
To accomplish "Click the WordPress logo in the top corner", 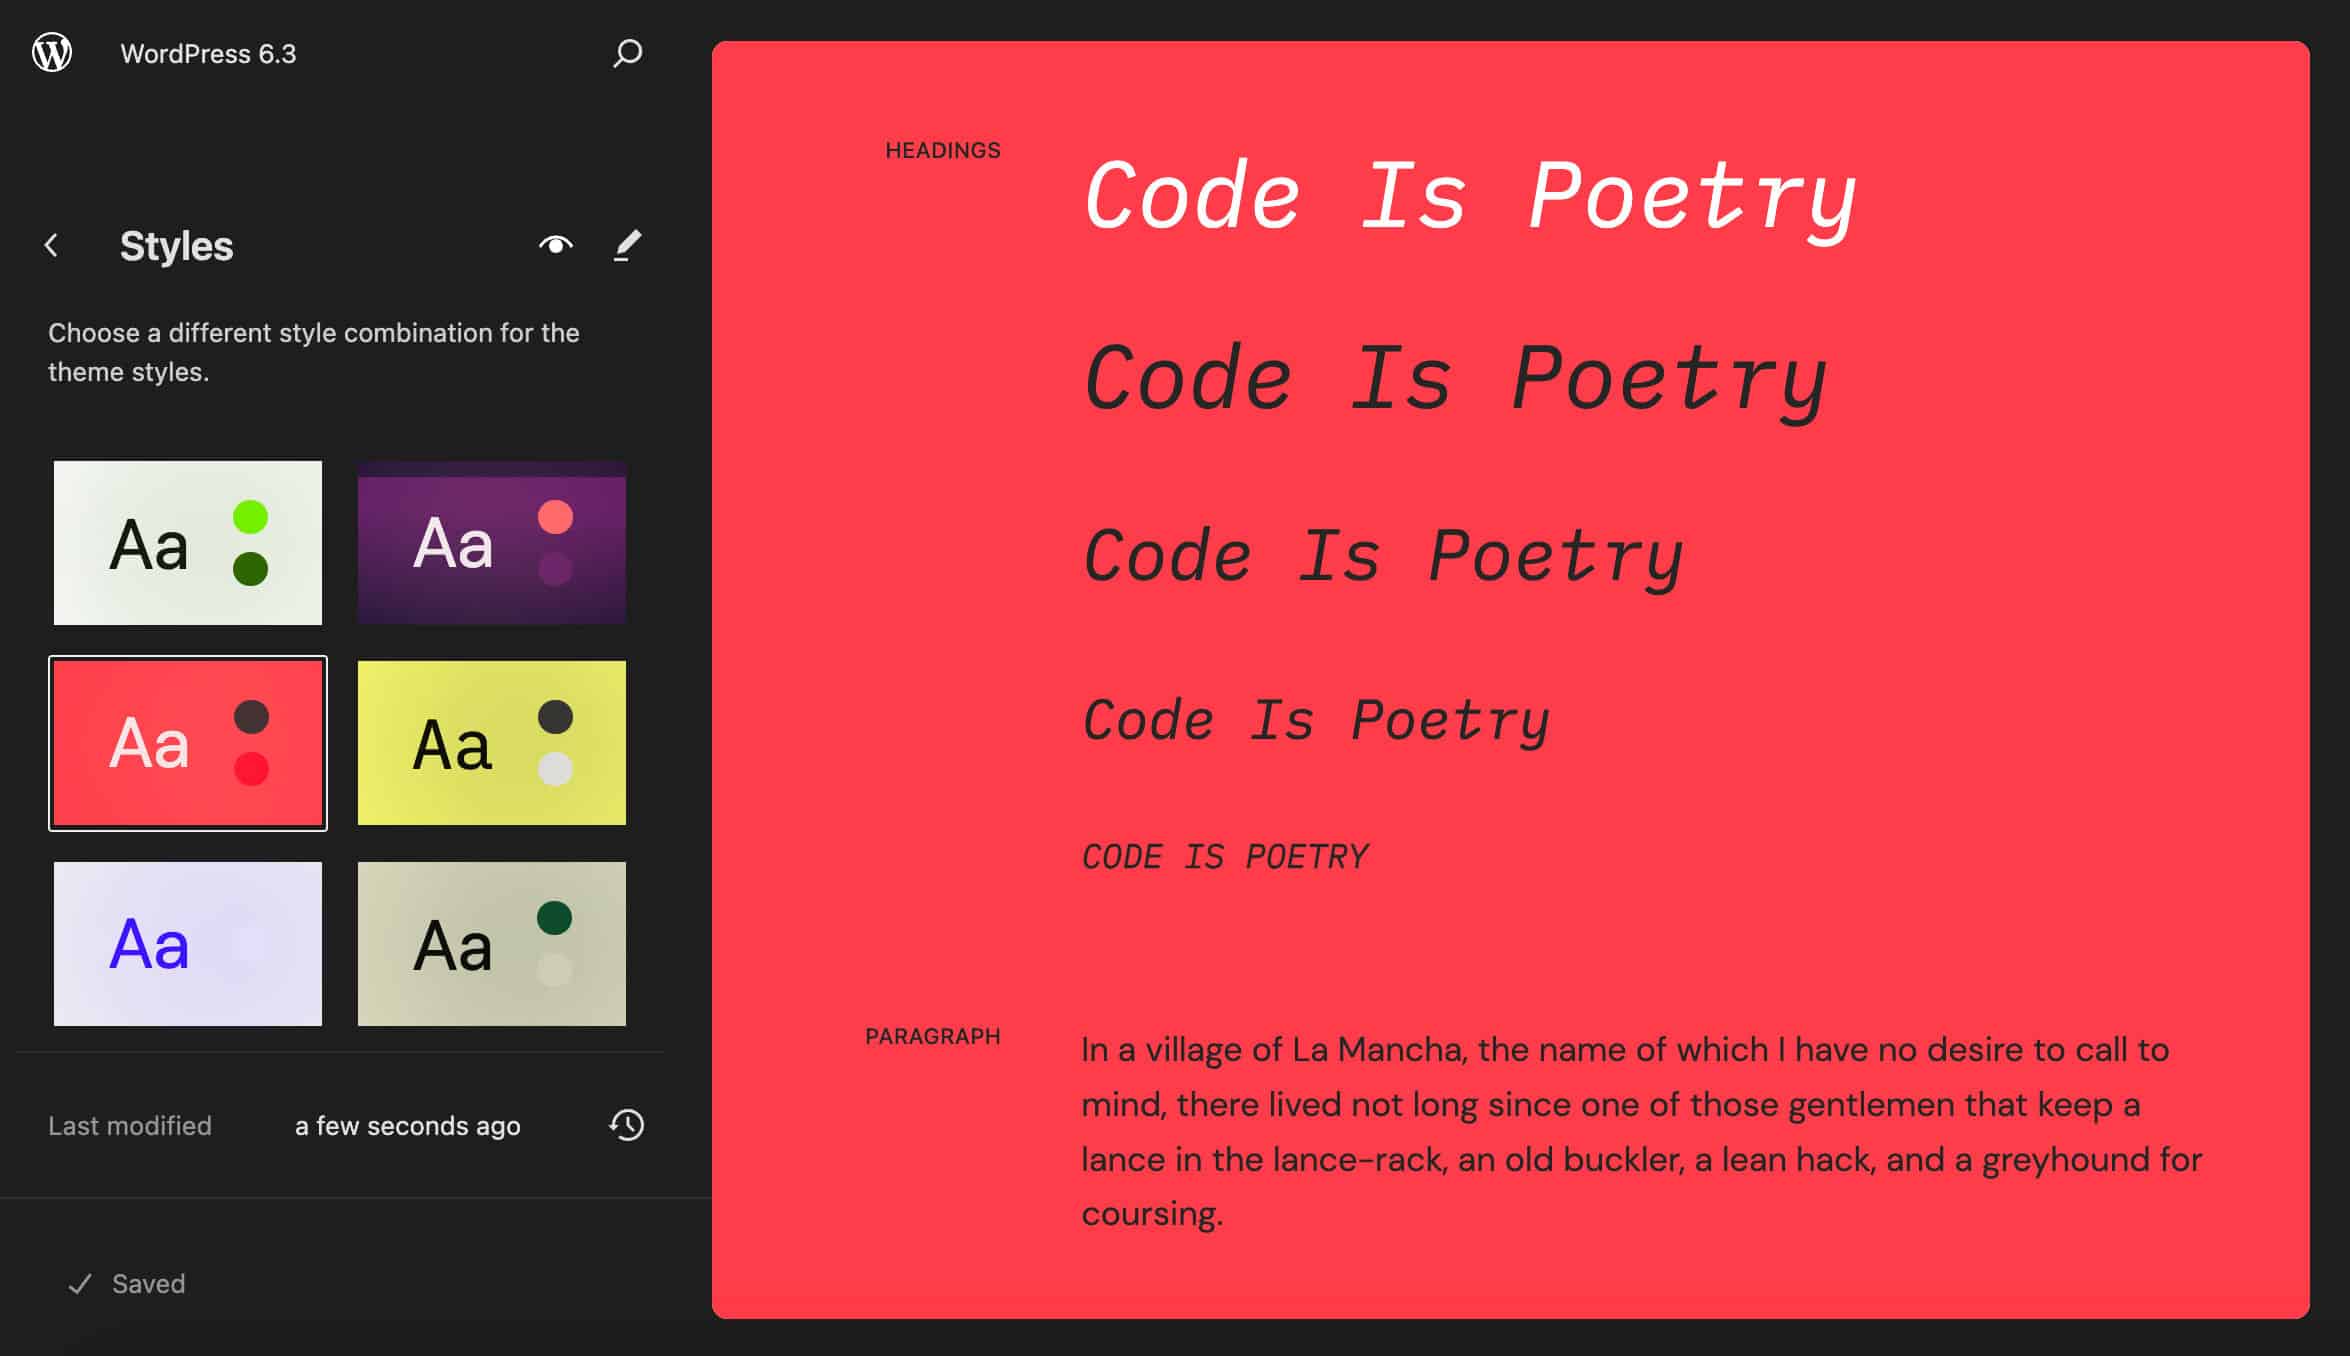I will (x=53, y=52).
